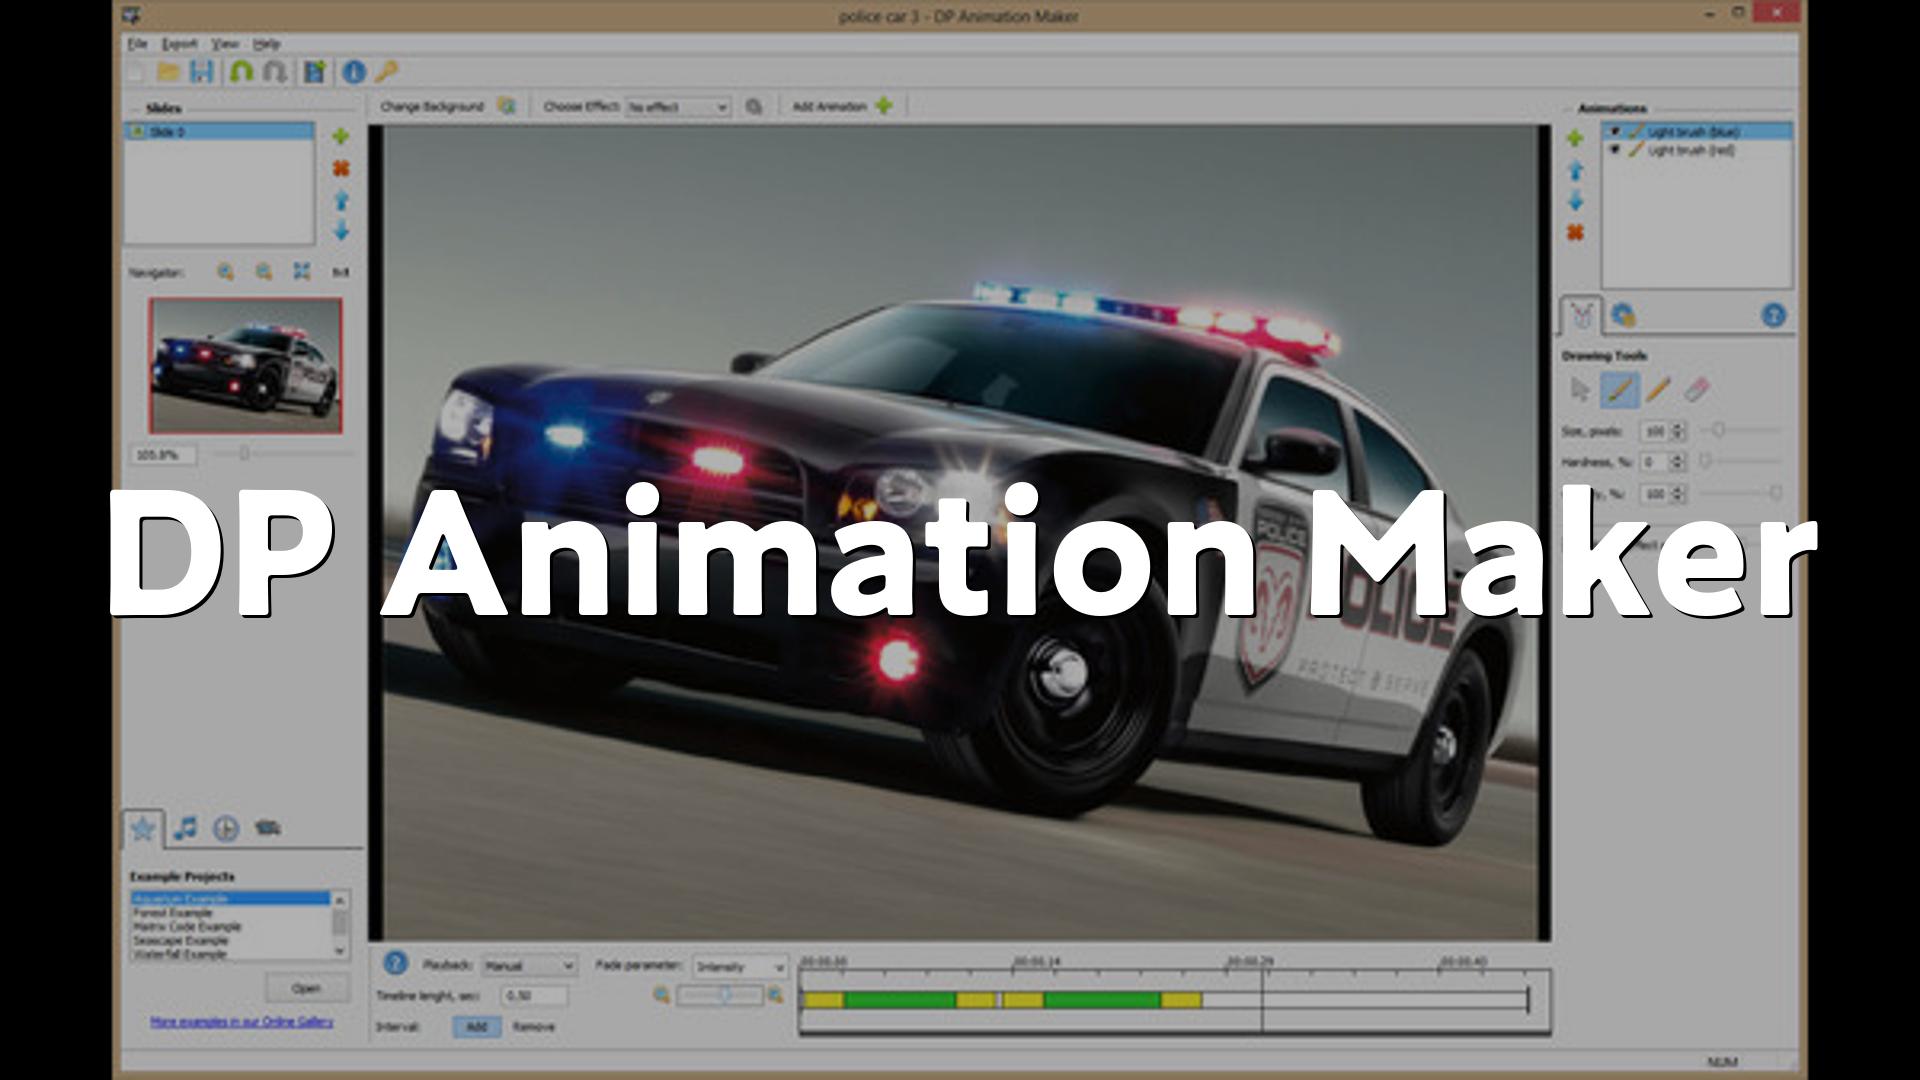The height and width of the screenshot is (1080, 1920).
Task: Toggle visibility of Light brush (red)
Action: (1614, 150)
